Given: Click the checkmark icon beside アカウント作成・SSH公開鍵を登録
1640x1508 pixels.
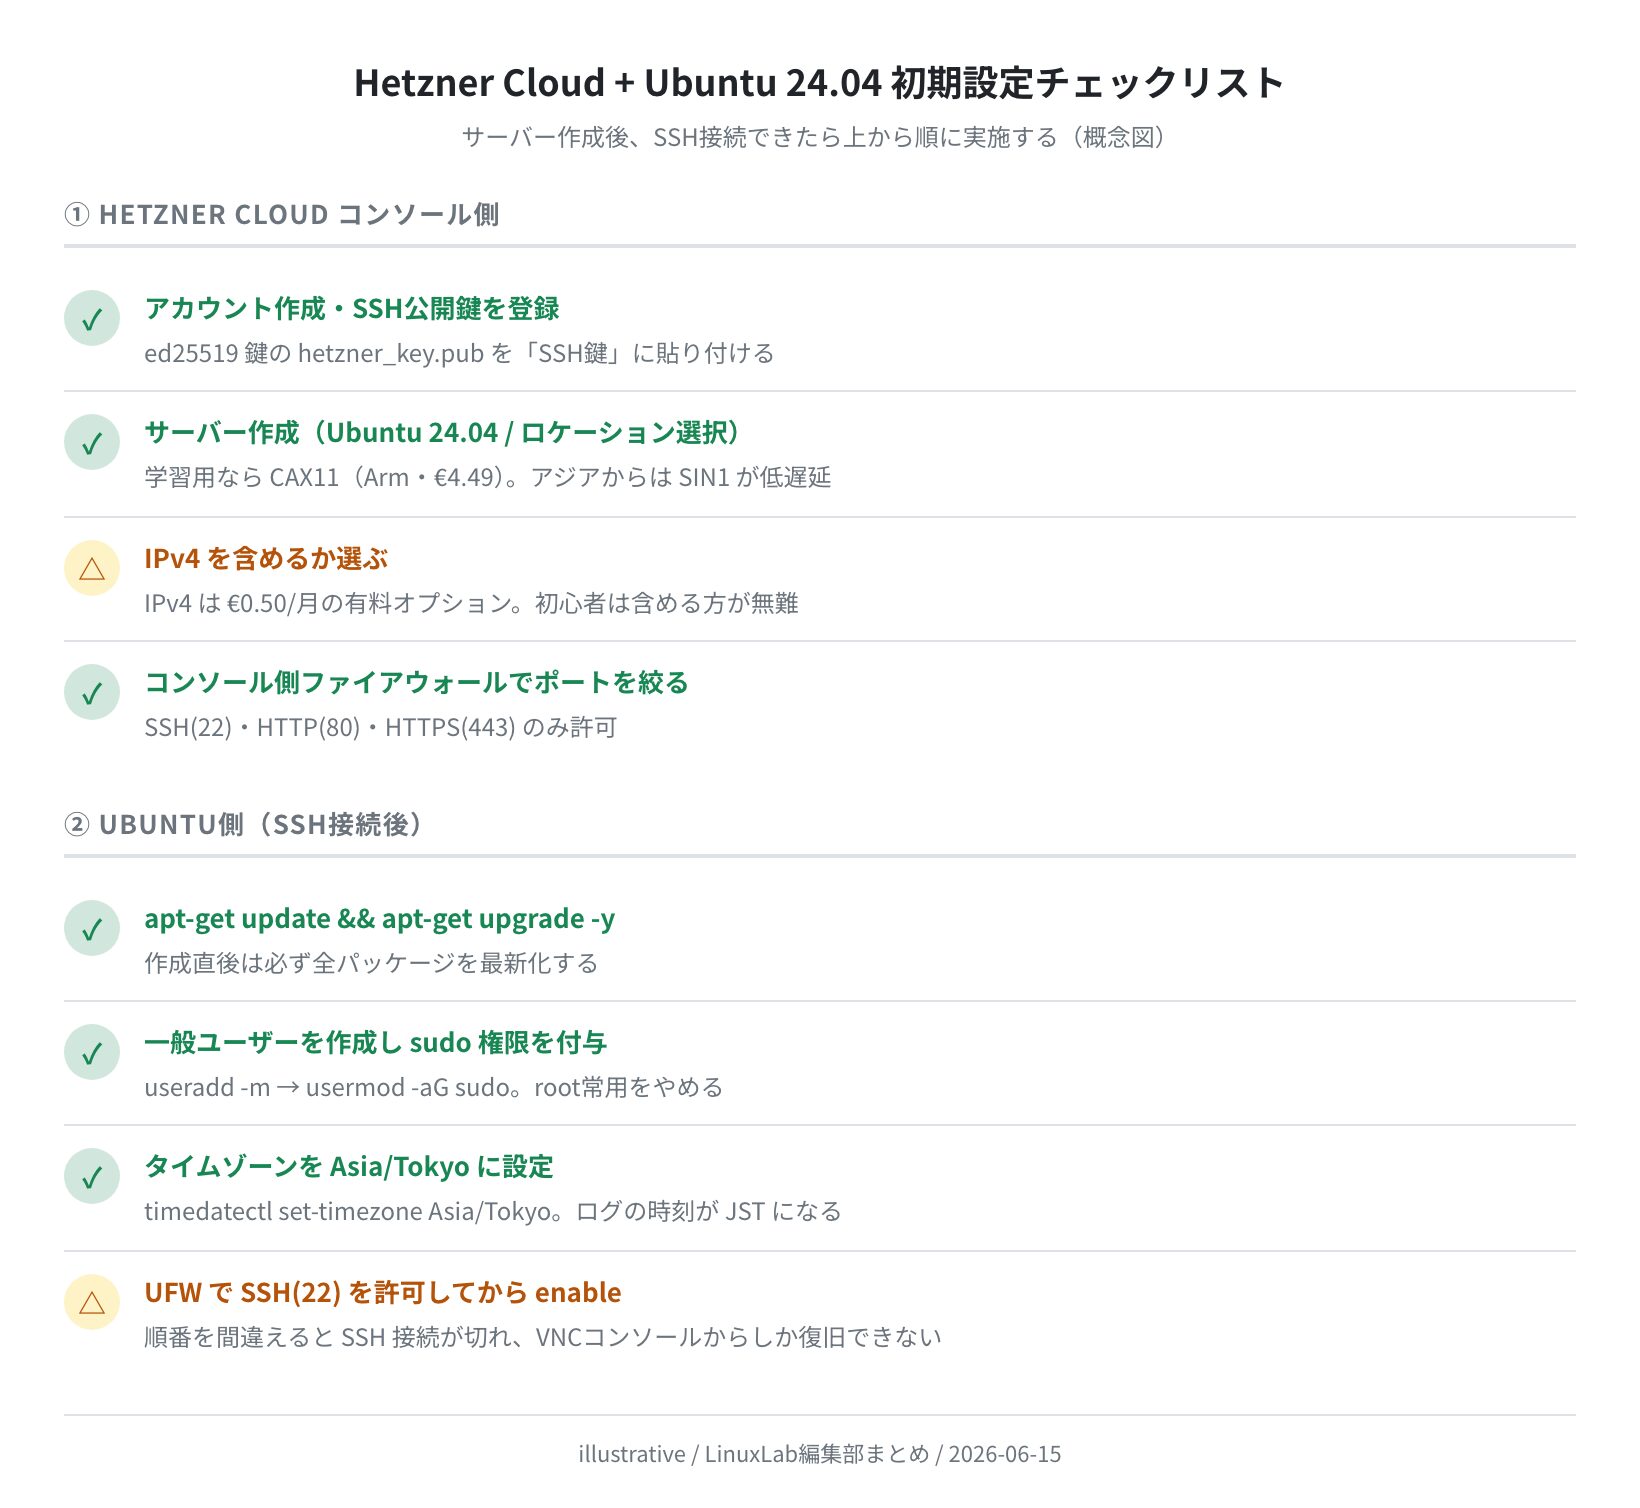Looking at the screenshot, I should (x=92, y=318).
